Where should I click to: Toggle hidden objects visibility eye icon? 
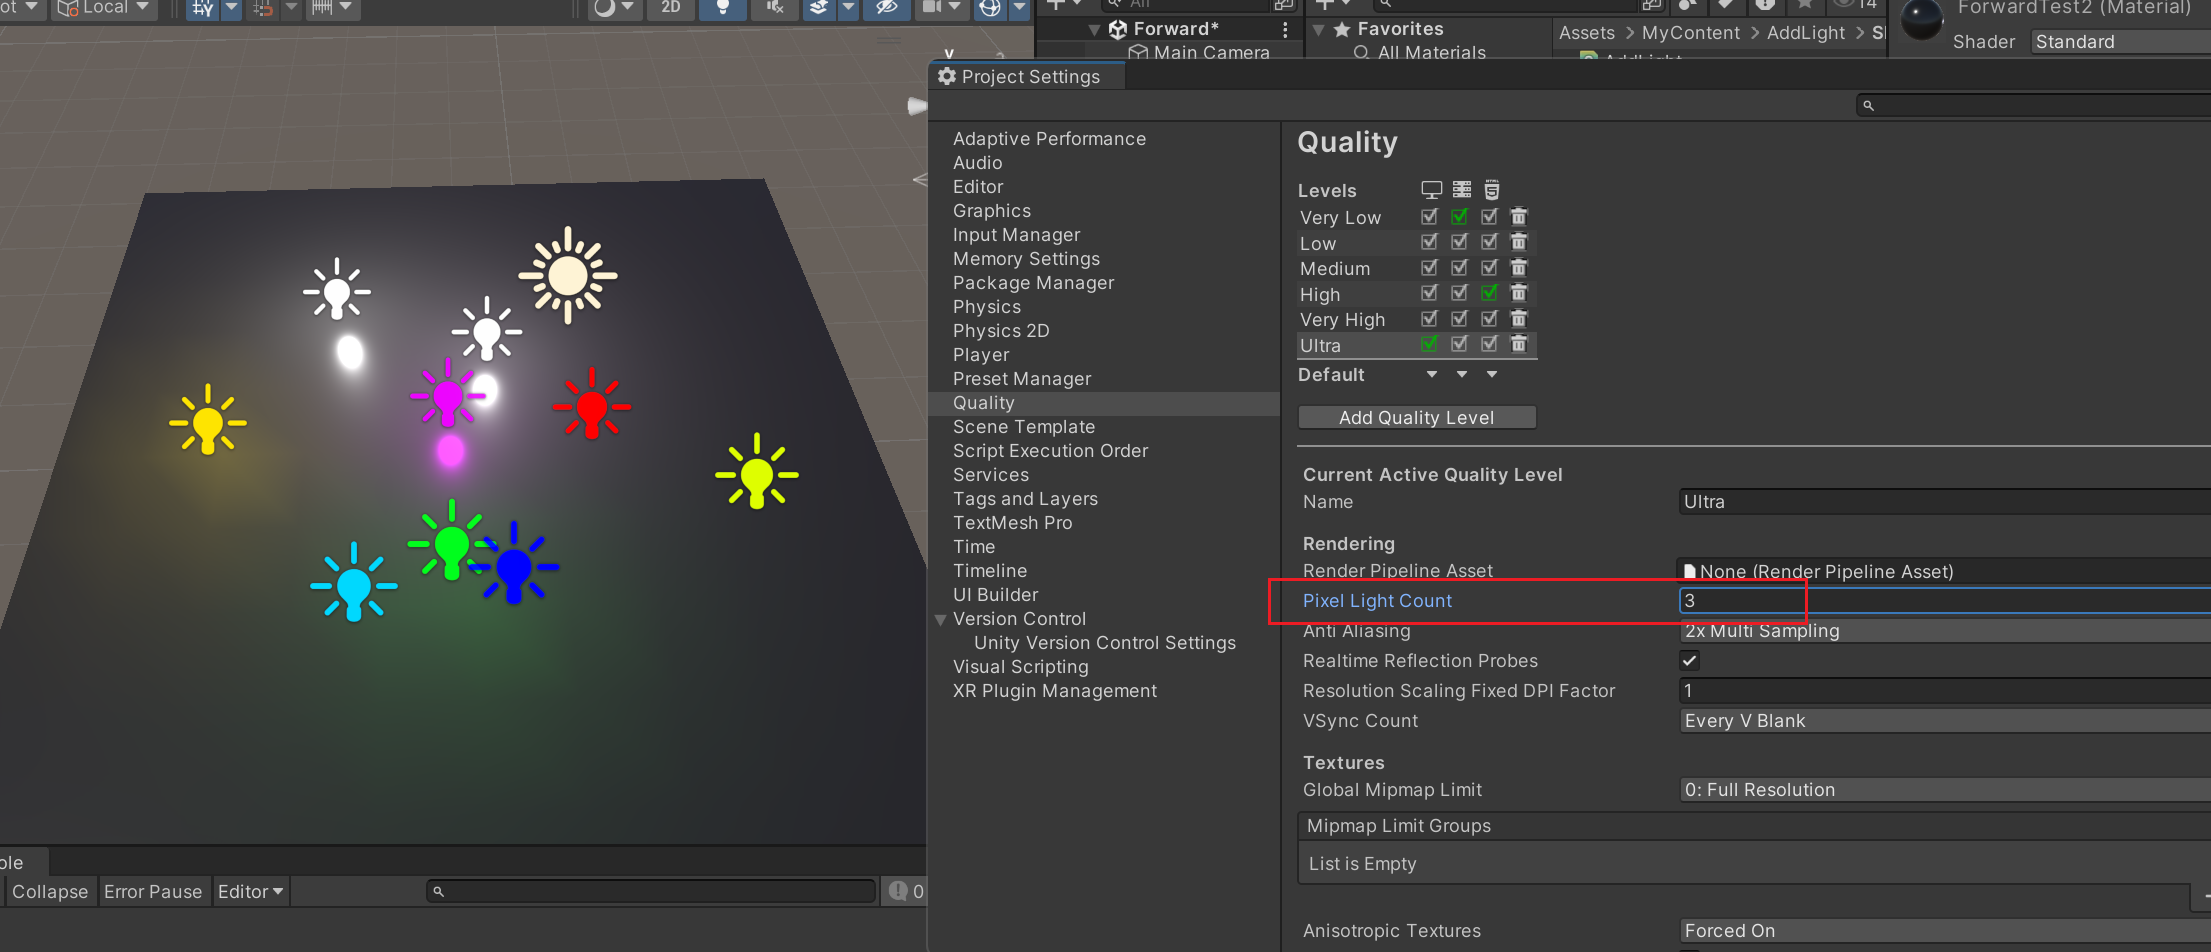(886, 8)
